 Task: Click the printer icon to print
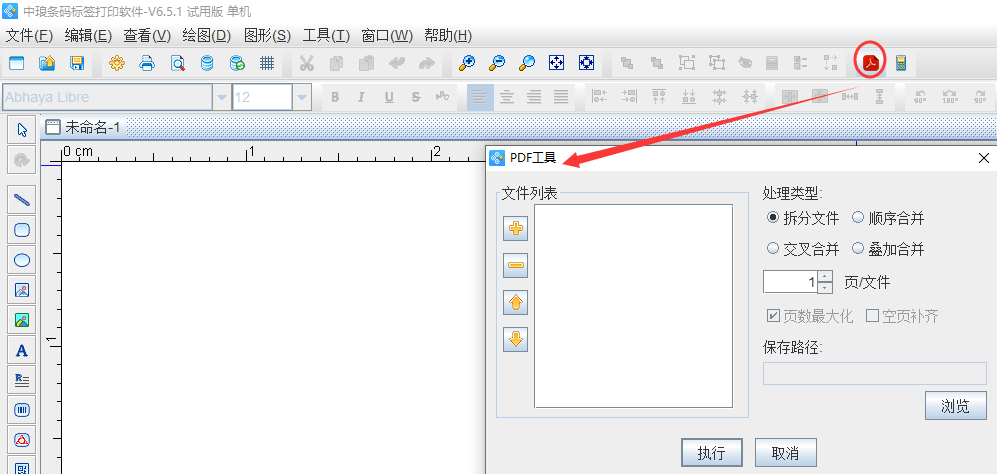point(147,63)
